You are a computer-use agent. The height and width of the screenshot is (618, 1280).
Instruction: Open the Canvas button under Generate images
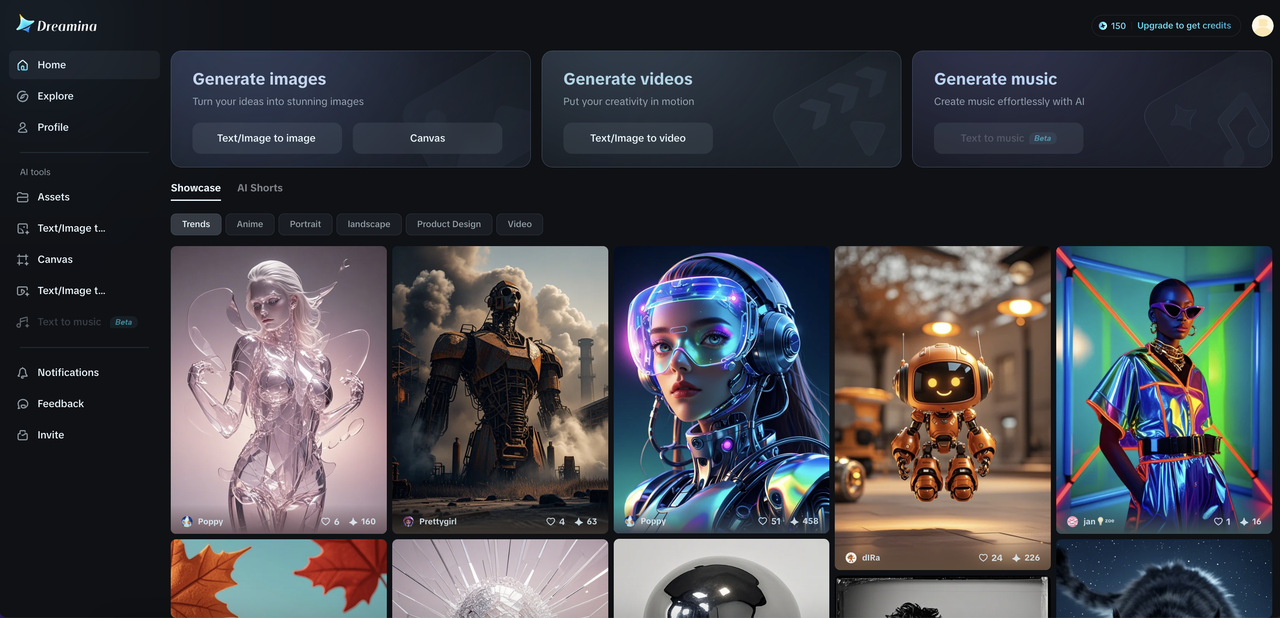[428, 138]
